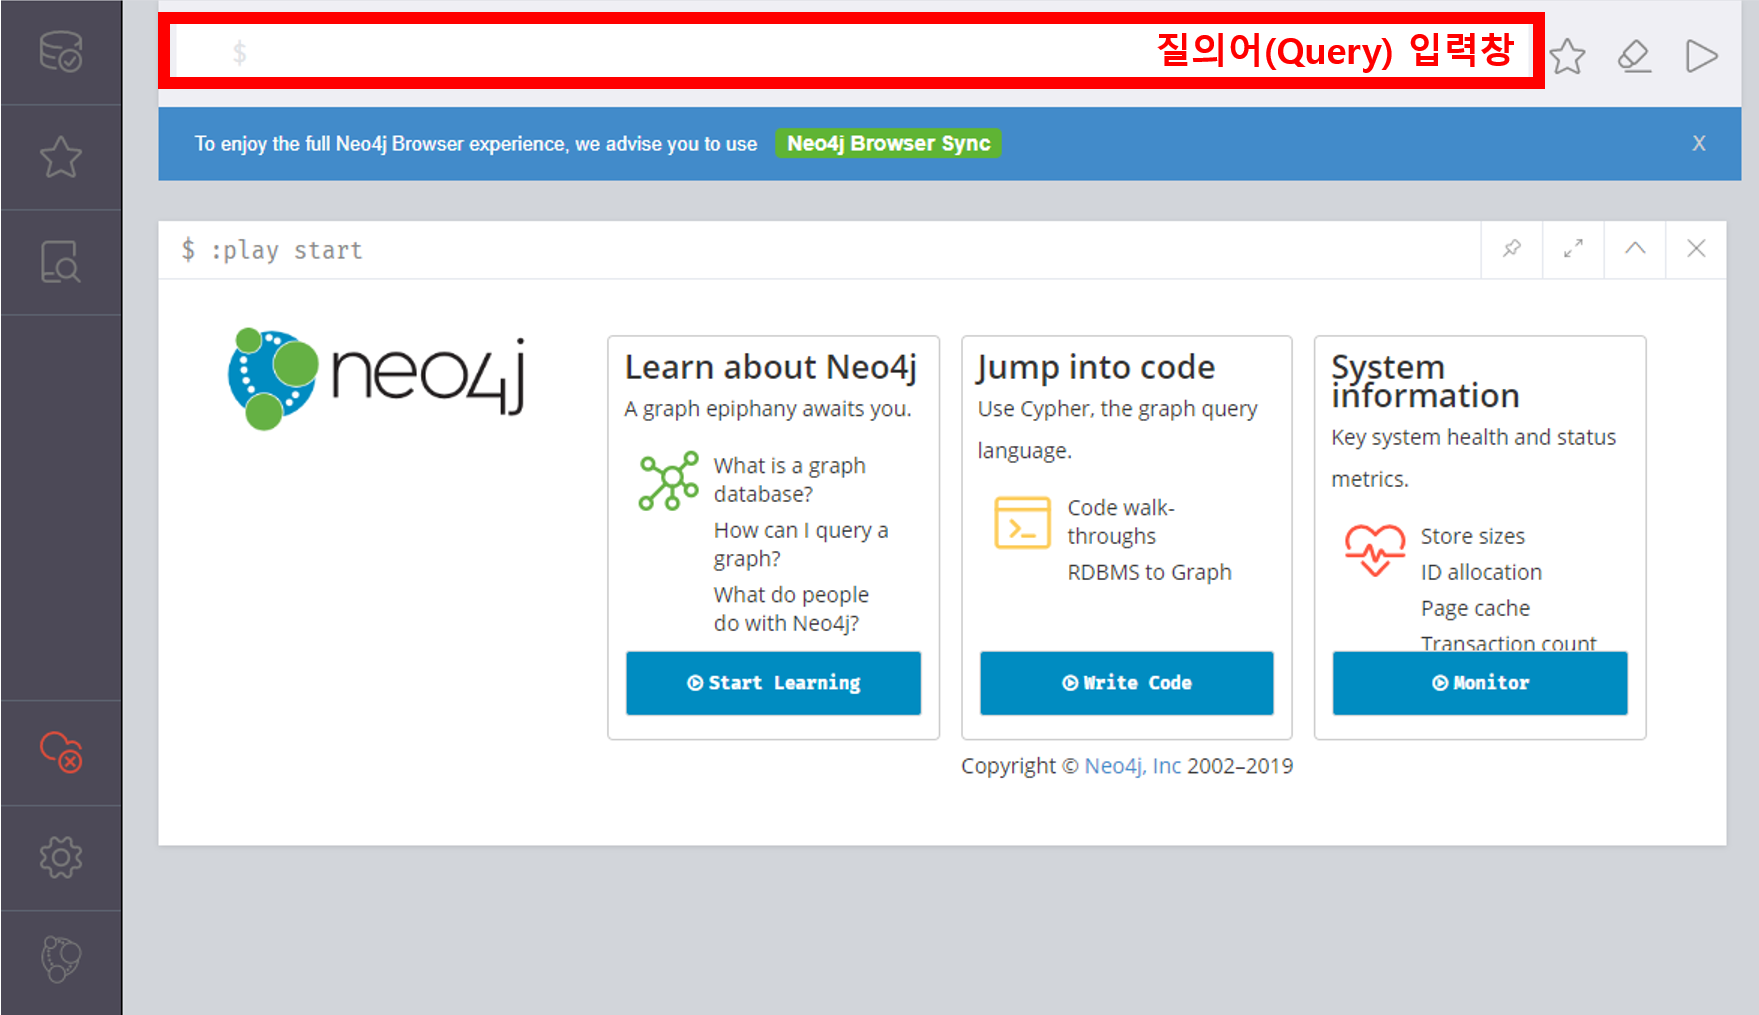1759x1015 pixels.
Task: Click "ID allocation" text
Action: pos(1481,573)
